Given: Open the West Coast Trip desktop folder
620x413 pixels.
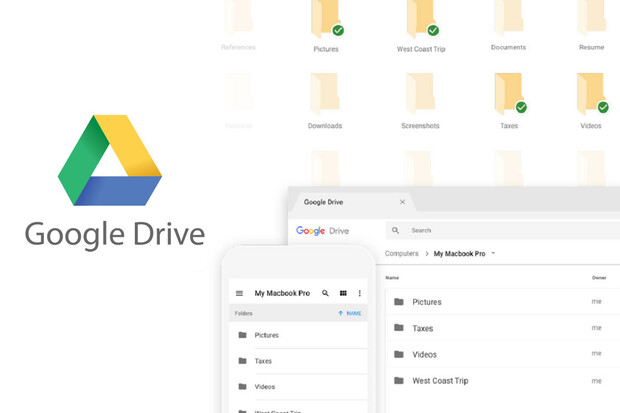Looking at the screenshot, I should coord(420,19).
